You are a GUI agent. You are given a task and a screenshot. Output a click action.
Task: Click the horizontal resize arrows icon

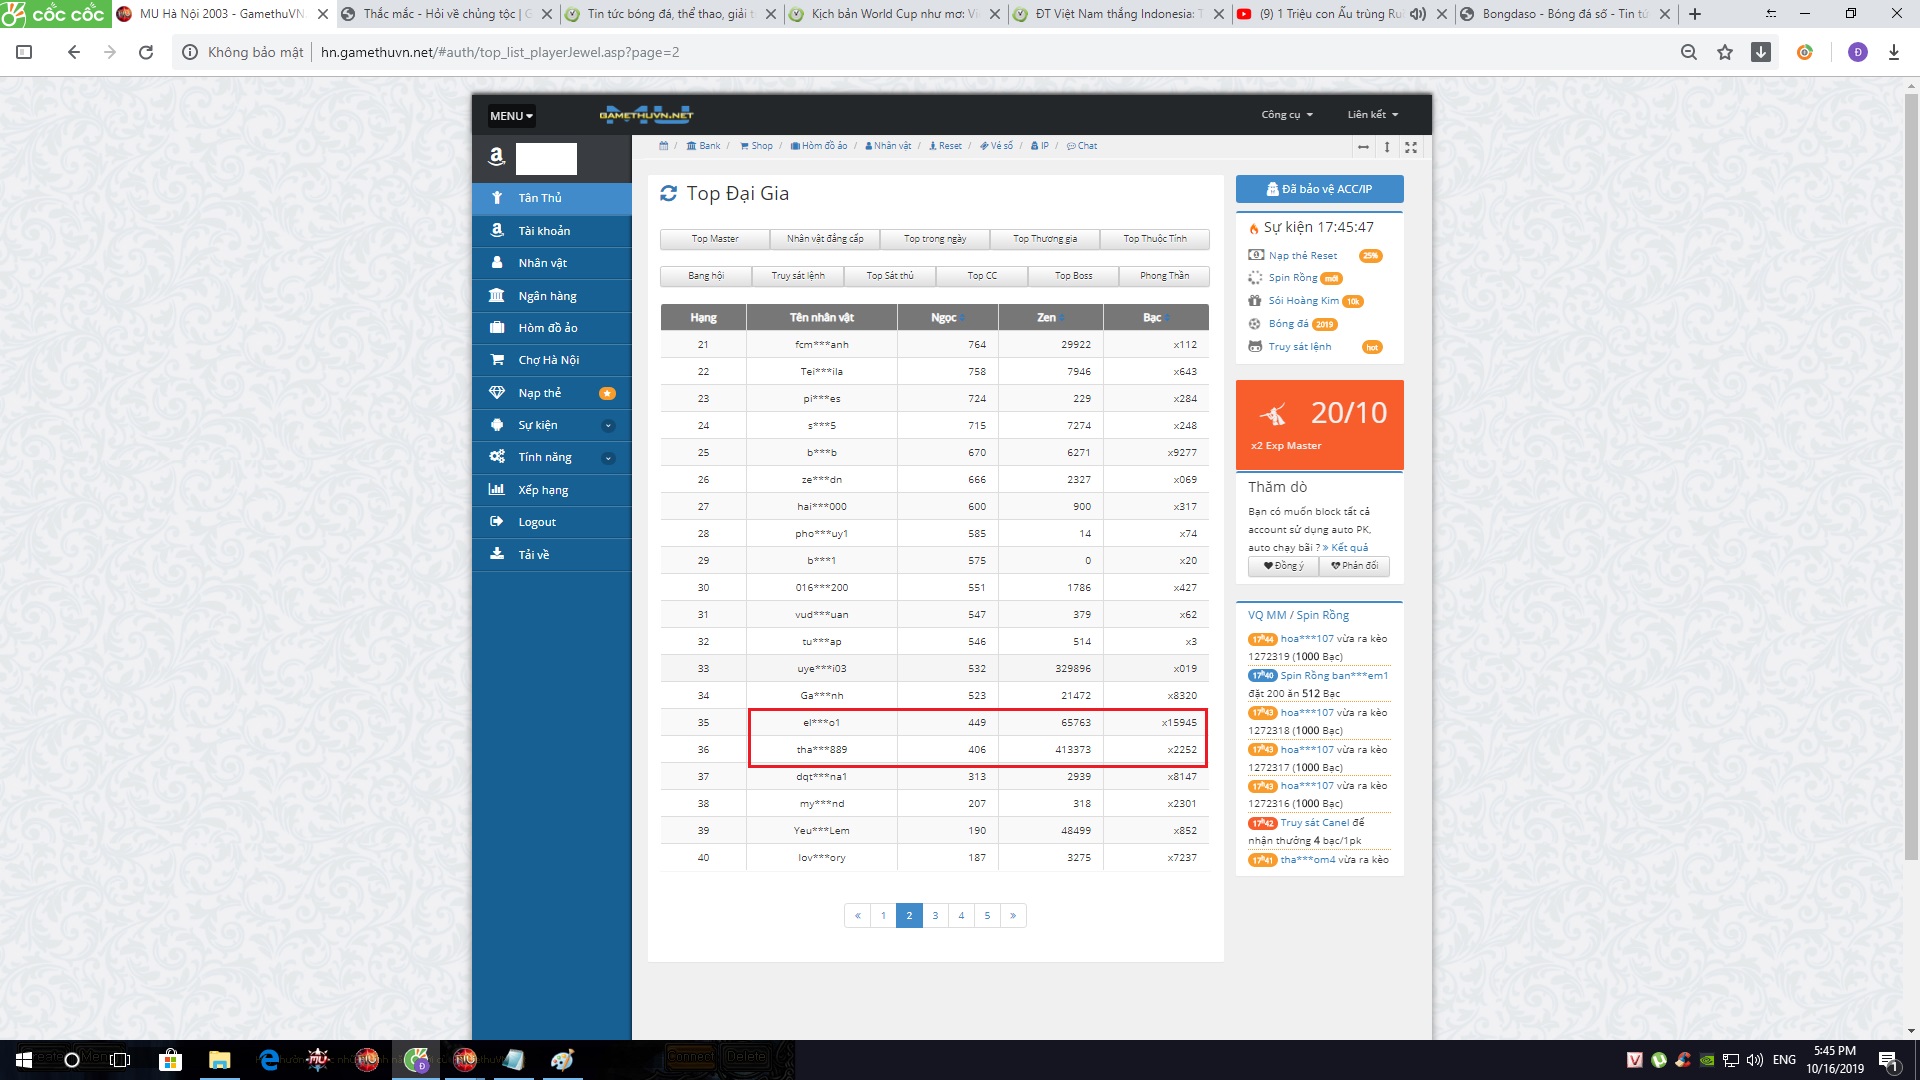coord(1363,147)
